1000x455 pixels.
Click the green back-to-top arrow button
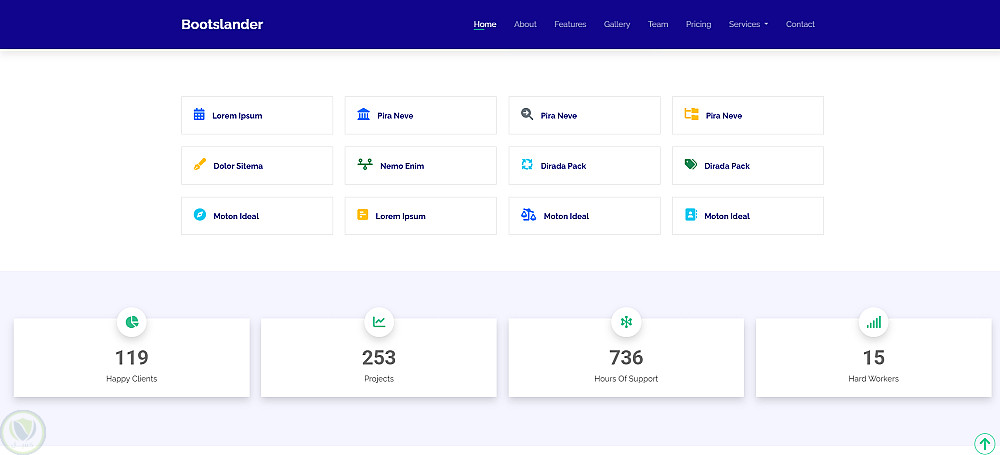[984, 443]
